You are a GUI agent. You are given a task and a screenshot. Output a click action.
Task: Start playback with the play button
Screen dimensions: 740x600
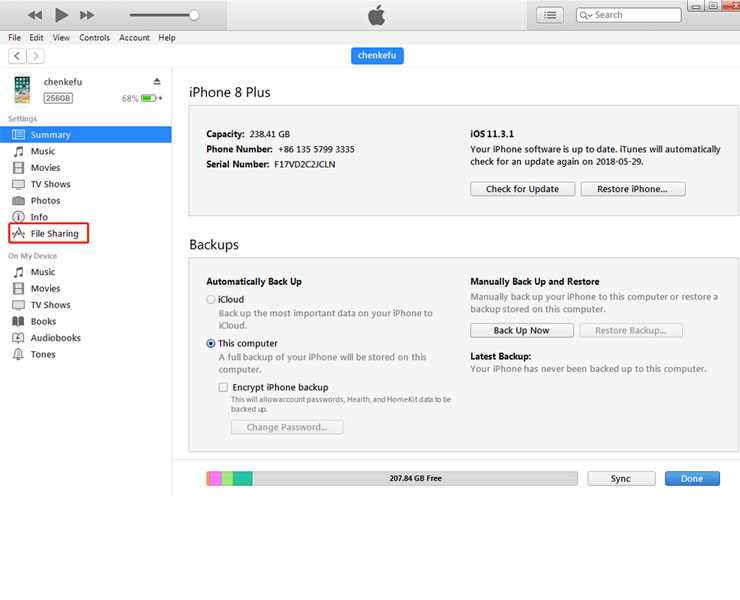point(61,15)
